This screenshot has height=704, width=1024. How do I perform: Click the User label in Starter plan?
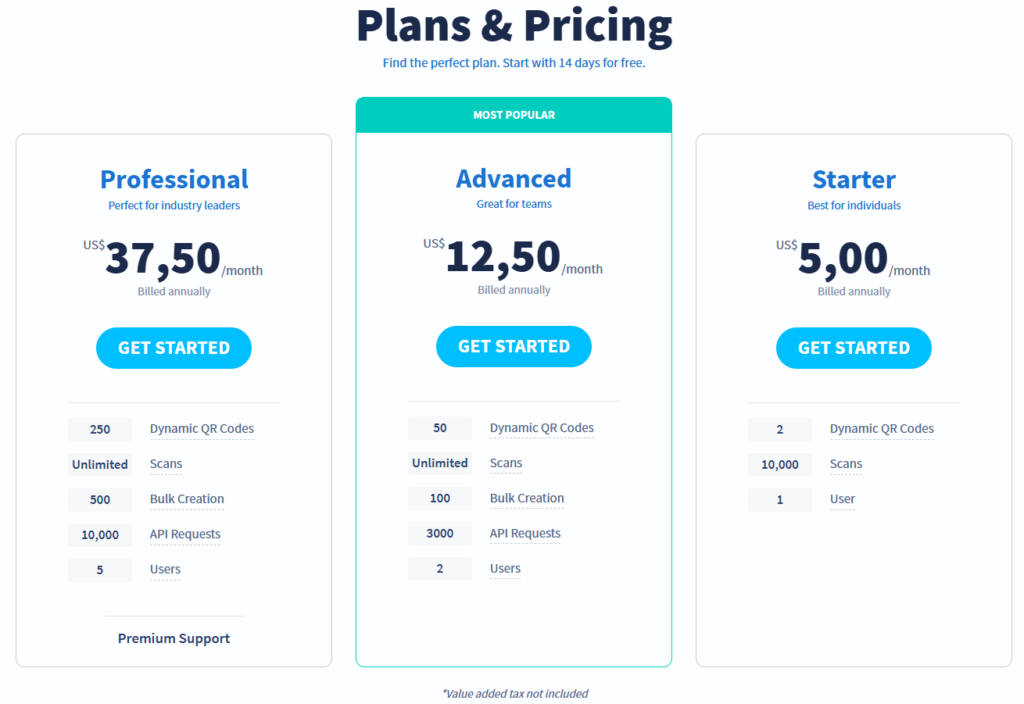[842, 499]
